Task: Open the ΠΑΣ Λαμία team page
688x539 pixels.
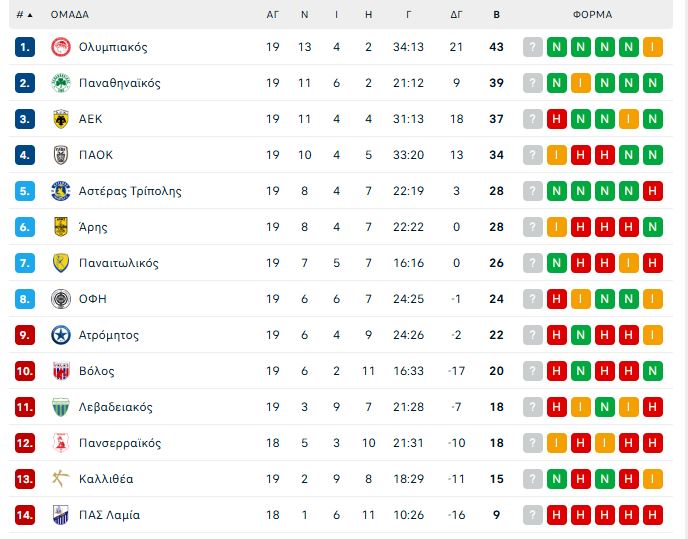Action: coord(109,515)
